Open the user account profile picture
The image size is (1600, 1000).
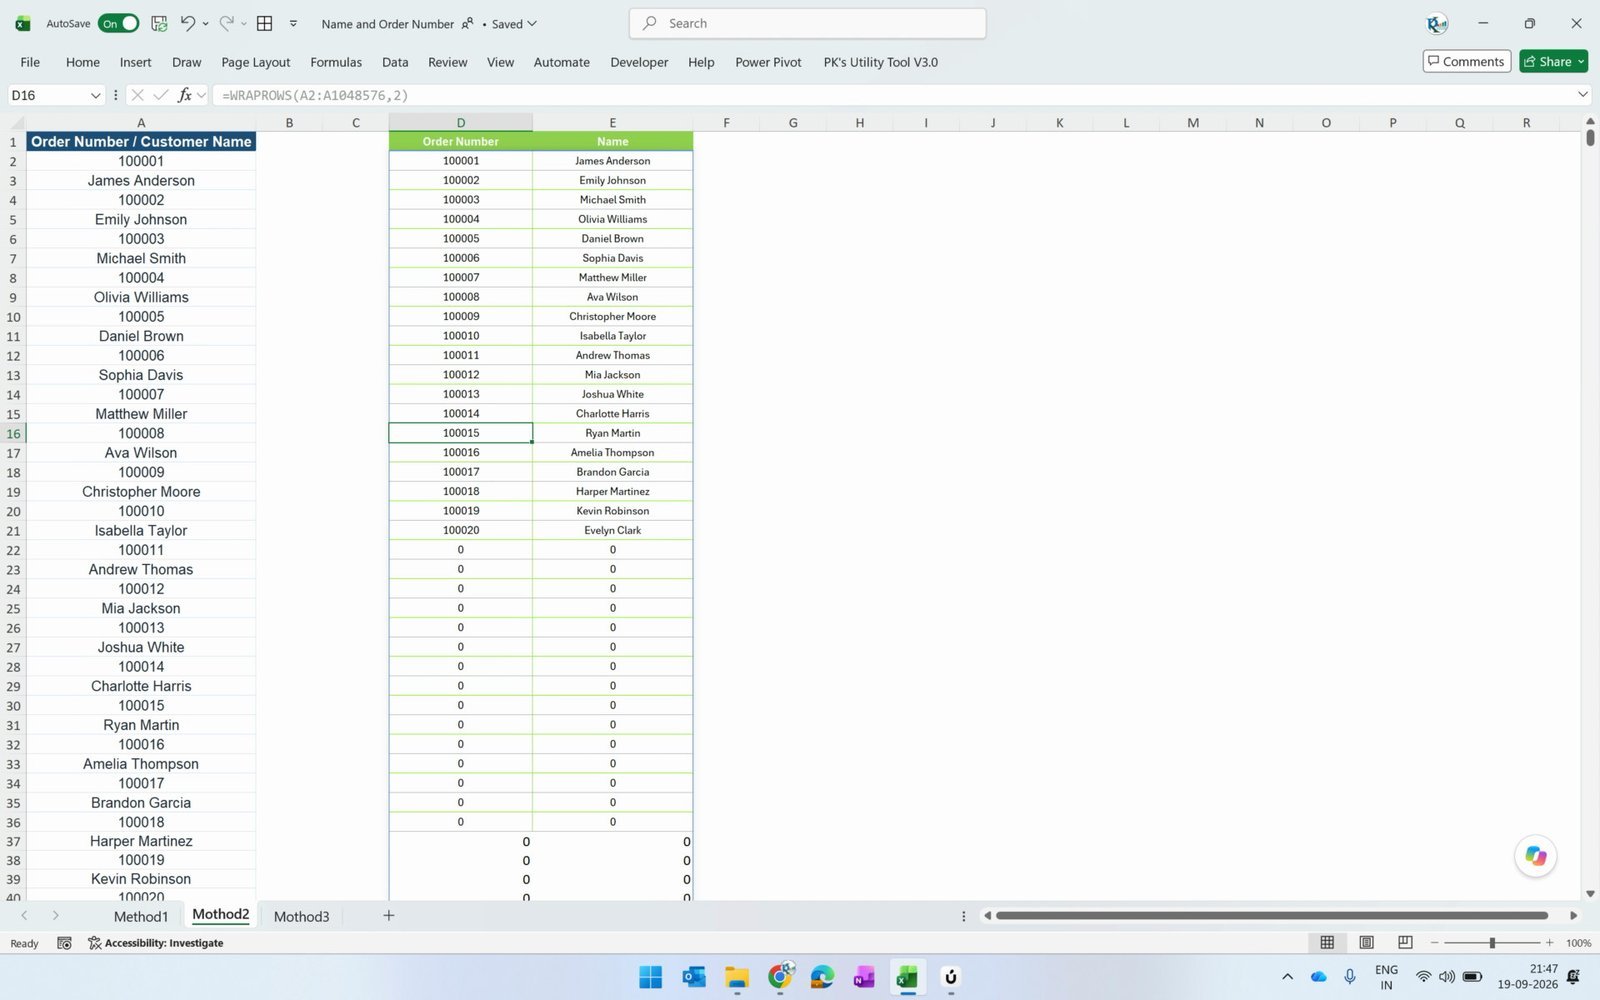[1436, 24]
